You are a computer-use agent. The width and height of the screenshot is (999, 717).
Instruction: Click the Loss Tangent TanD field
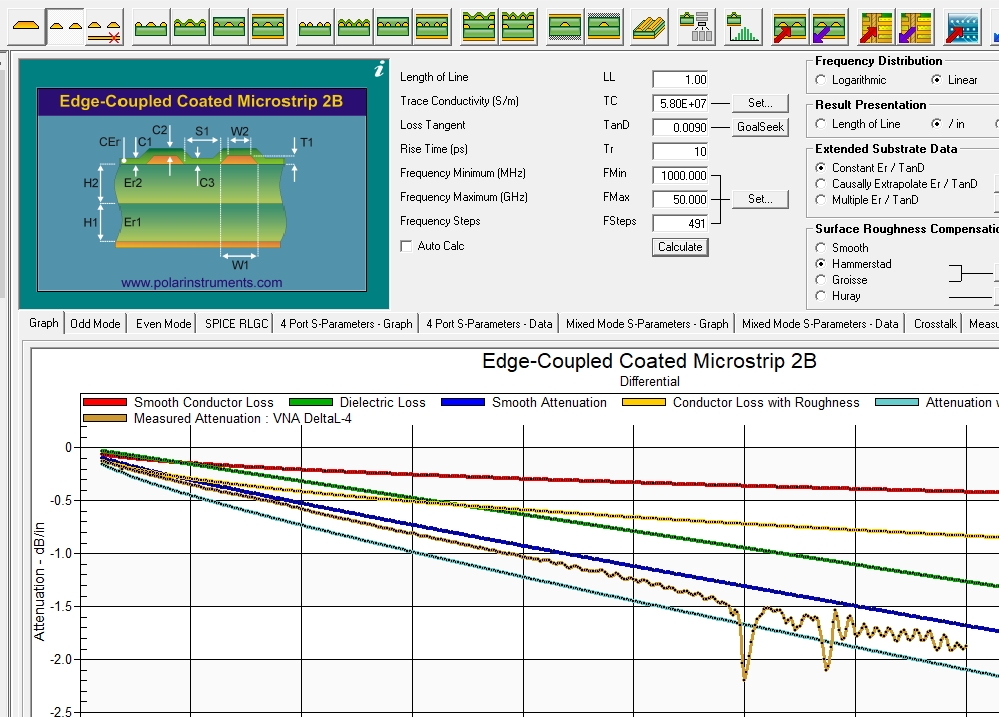[680, 127]
